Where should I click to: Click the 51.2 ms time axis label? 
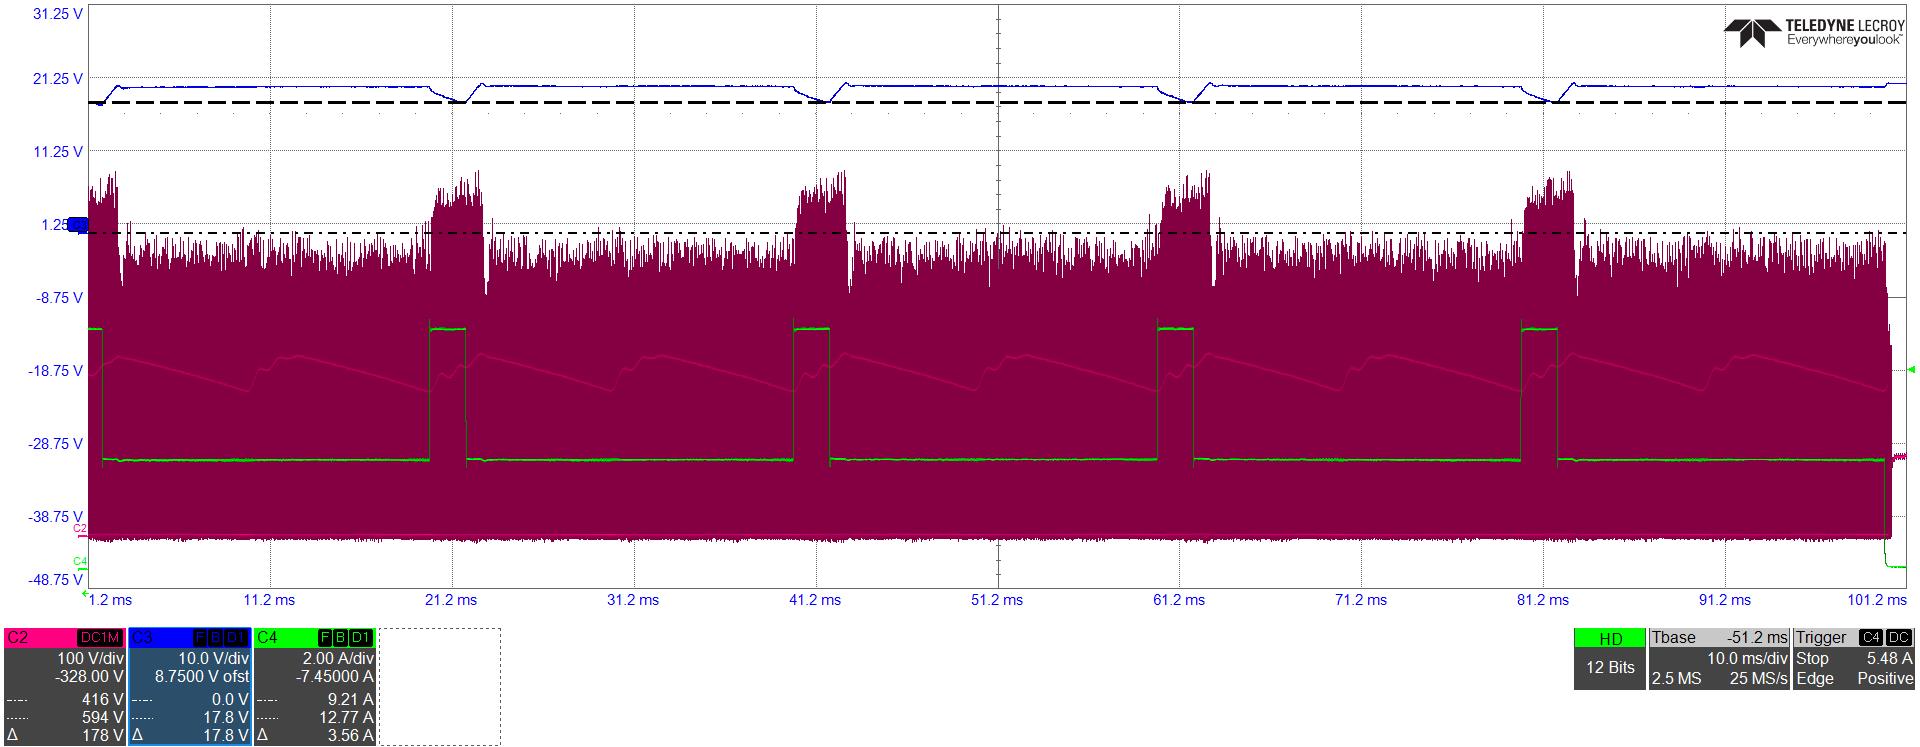pos(997,600)
